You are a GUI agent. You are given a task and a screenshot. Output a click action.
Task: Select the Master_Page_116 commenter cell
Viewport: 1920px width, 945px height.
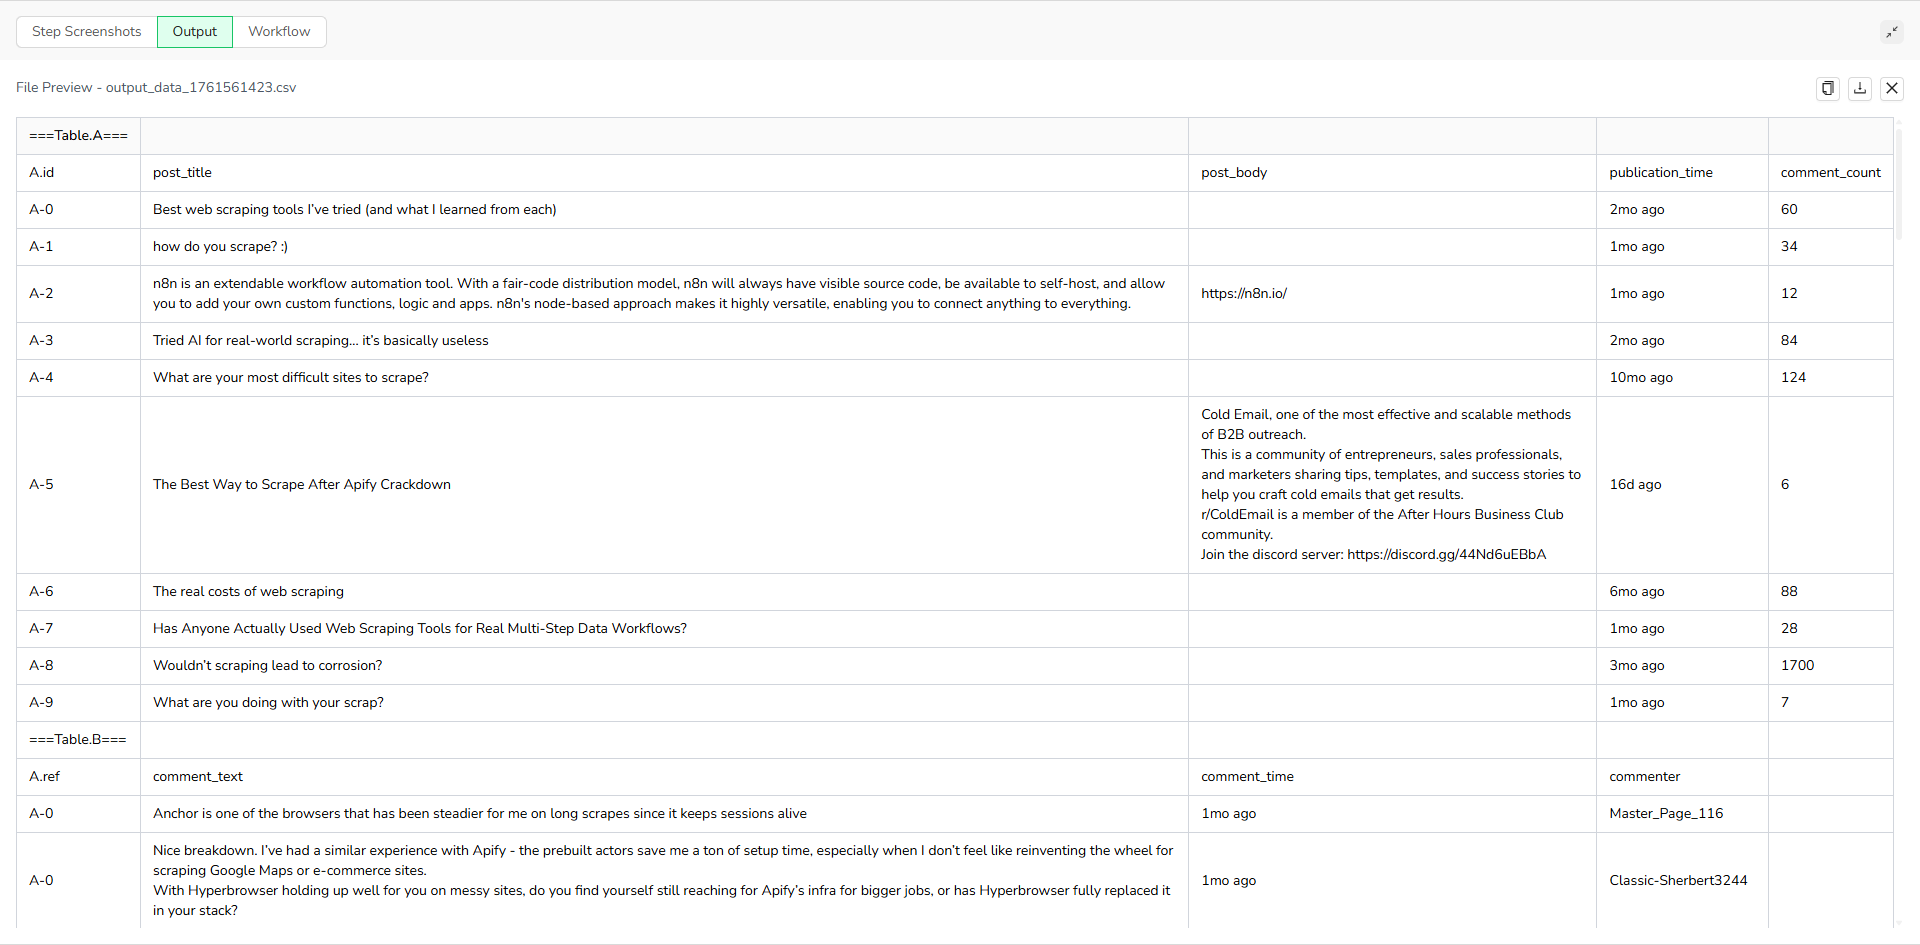(x=1666, y=813)
